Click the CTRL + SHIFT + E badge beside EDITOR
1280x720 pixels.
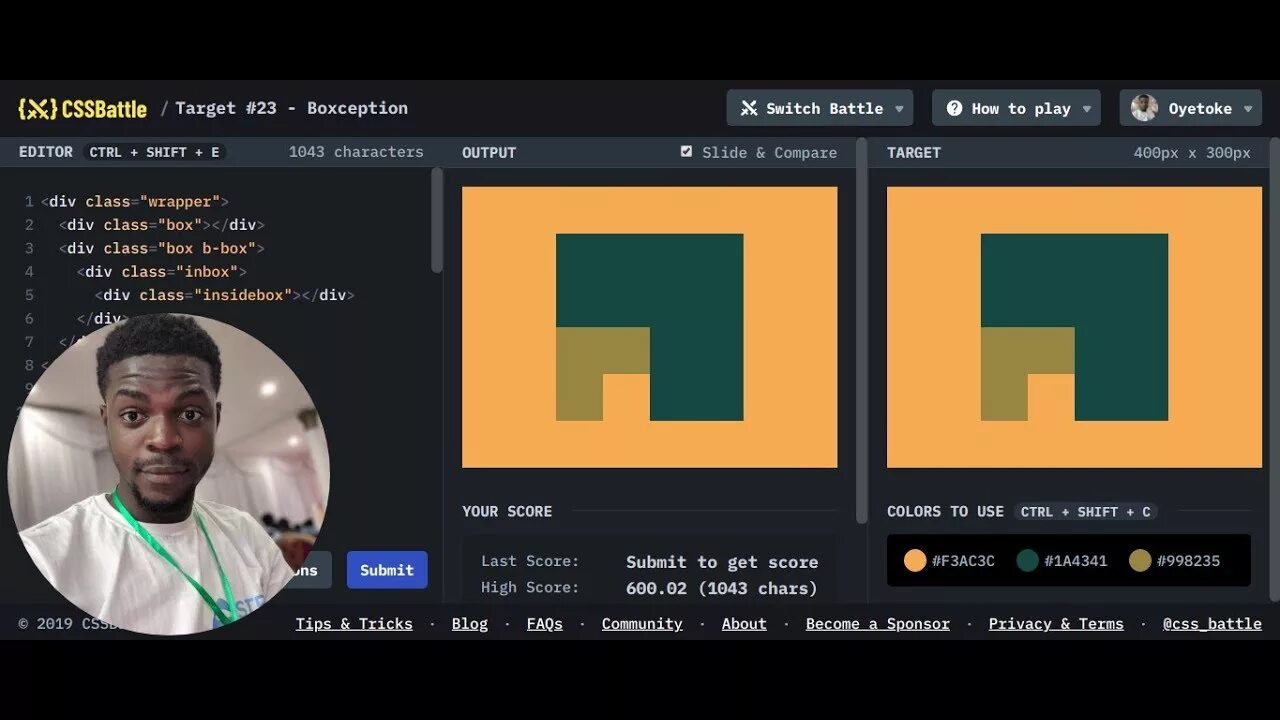[155, 152]
